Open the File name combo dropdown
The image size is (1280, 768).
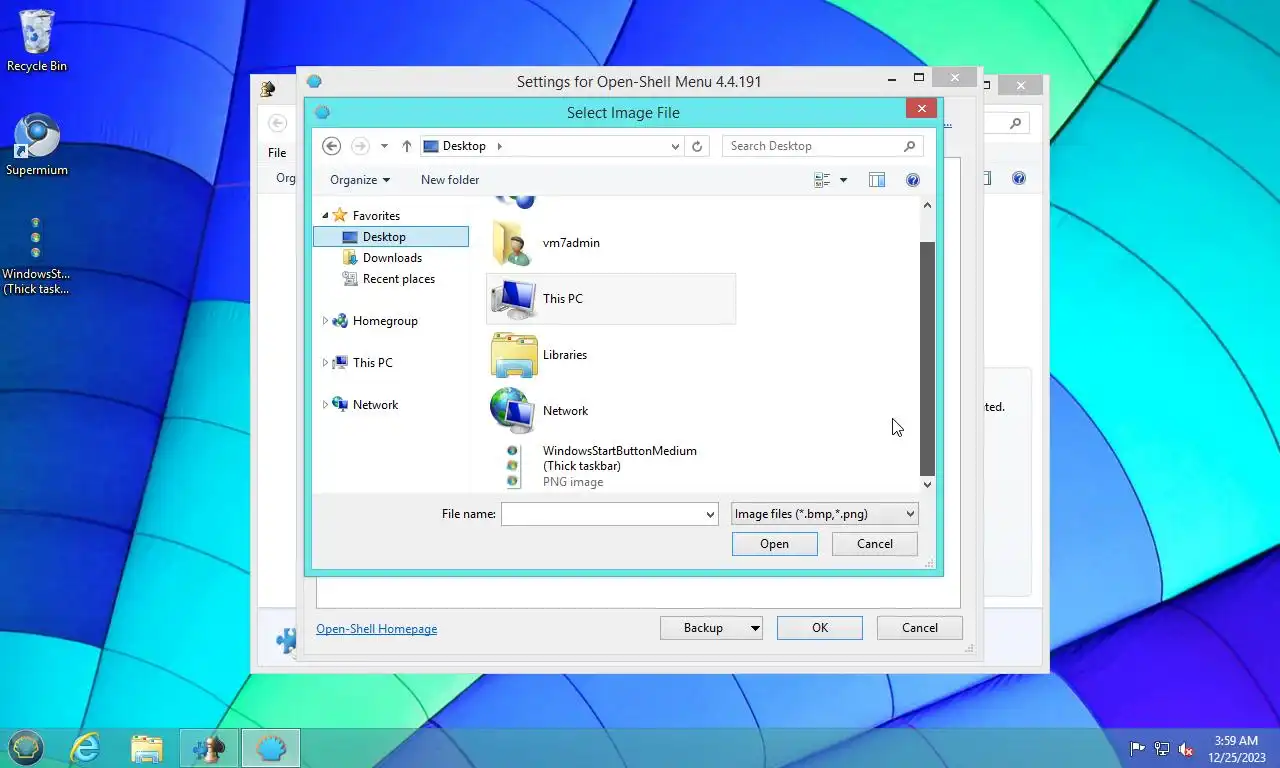[710, 514]
